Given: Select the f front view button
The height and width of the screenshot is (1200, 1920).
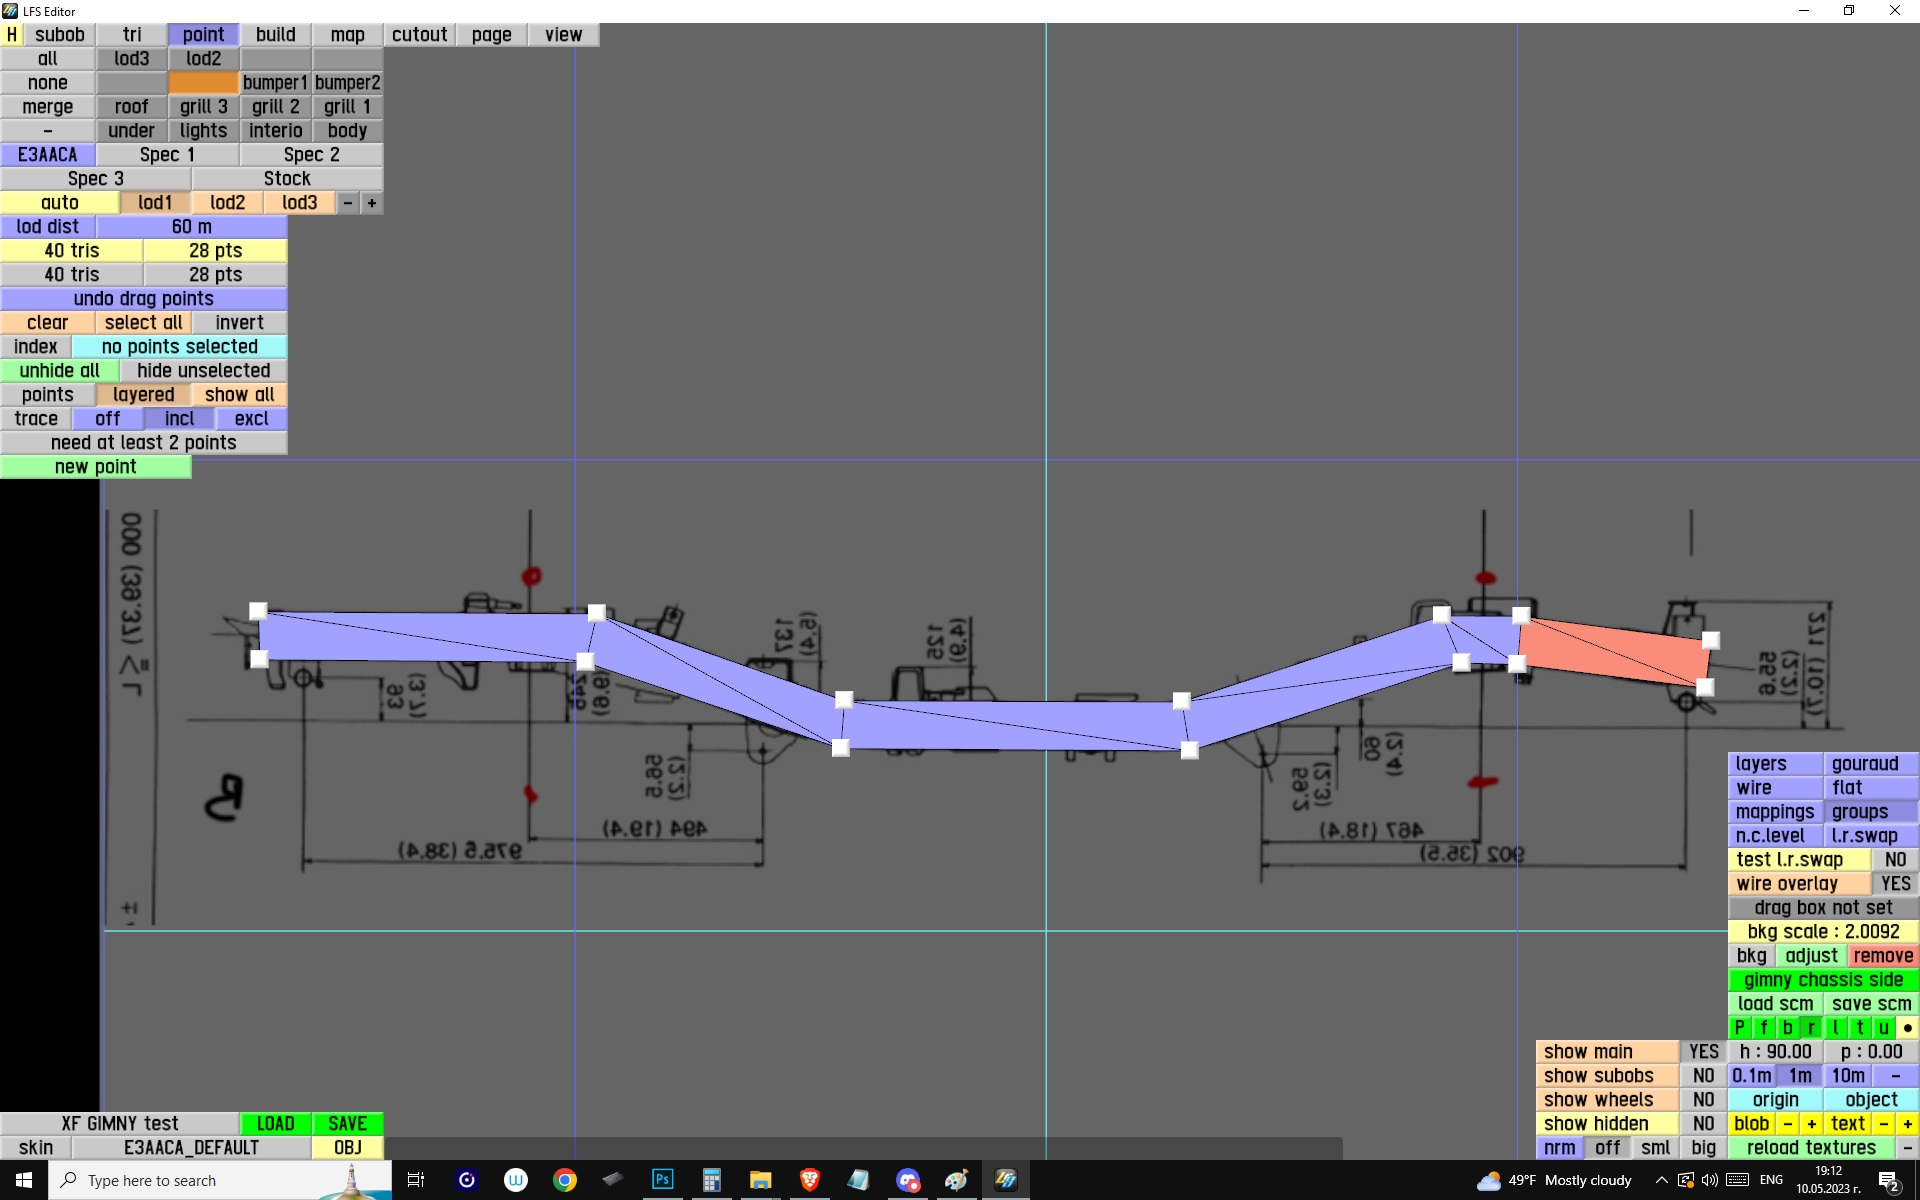Looking at the screenshot, I should tap(1763, 1028).
